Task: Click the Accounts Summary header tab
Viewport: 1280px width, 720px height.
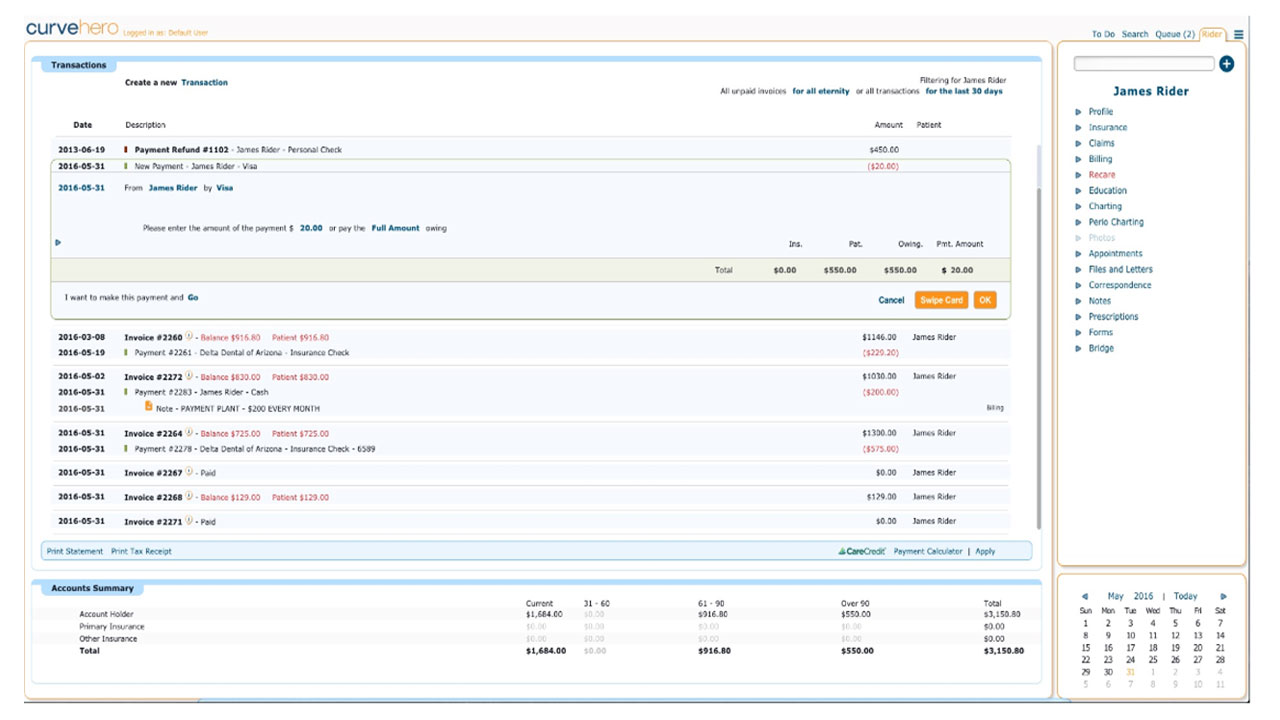Action: 93,588
